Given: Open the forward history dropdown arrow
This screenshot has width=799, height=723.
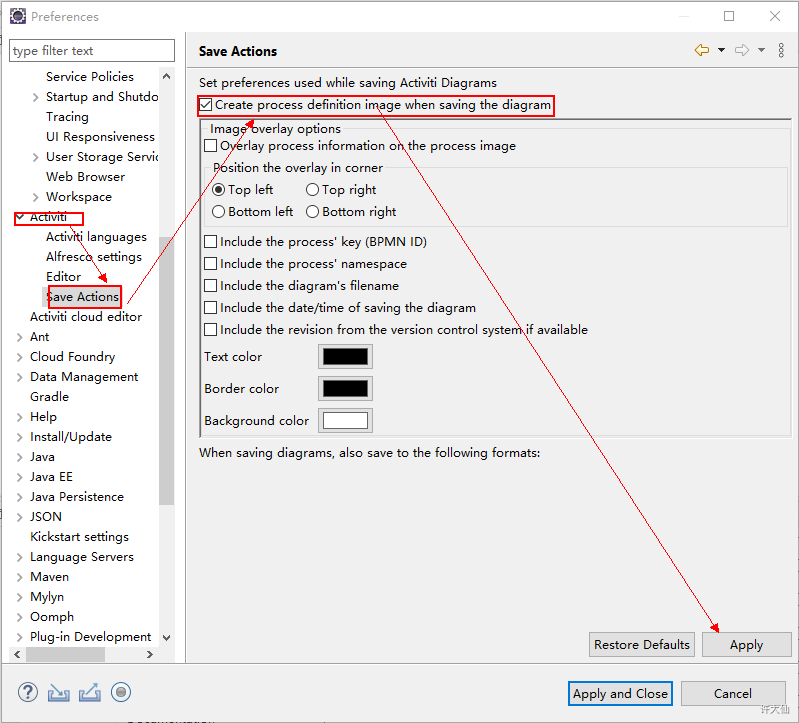Looking at the screenshot, I should click(761, 50).
